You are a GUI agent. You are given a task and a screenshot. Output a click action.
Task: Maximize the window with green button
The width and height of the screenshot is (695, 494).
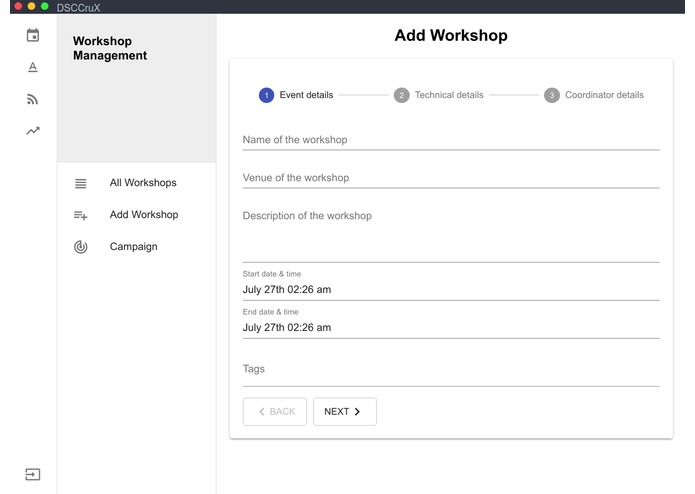pyautogui.click(x=45, y=6)
